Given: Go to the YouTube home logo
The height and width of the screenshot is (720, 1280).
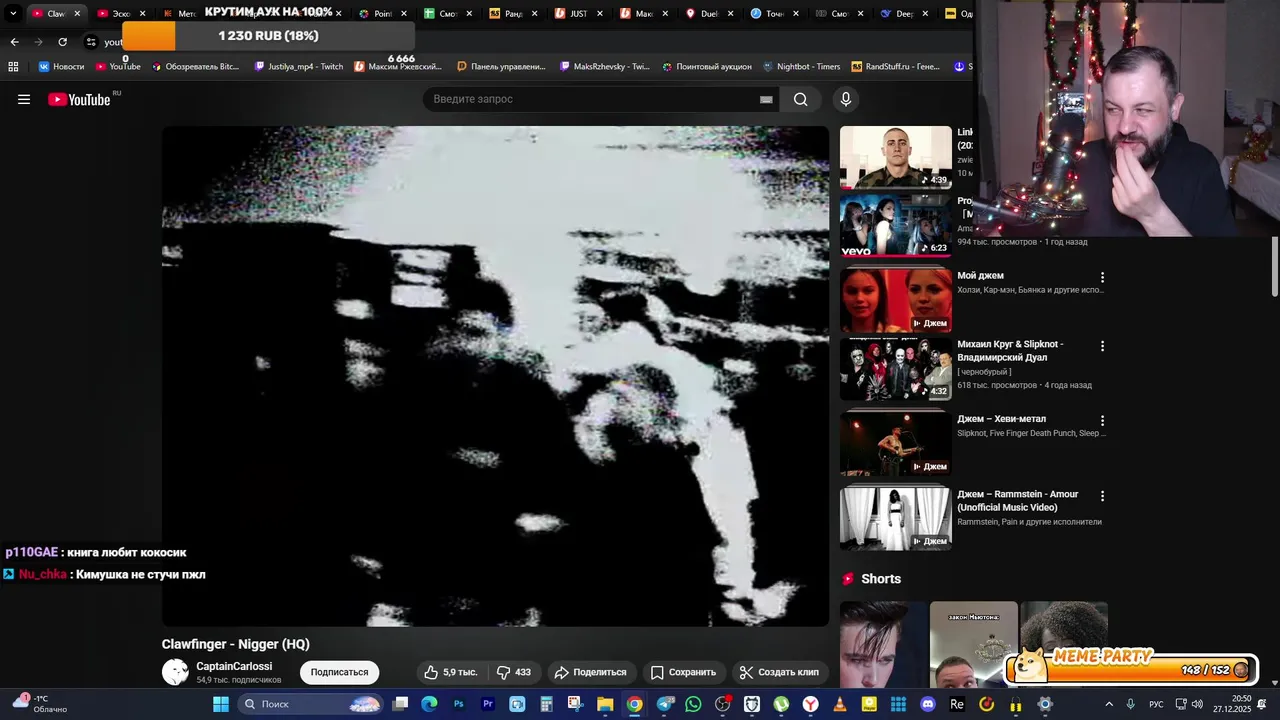Looking at the screenshot, I should click(79, 99).
